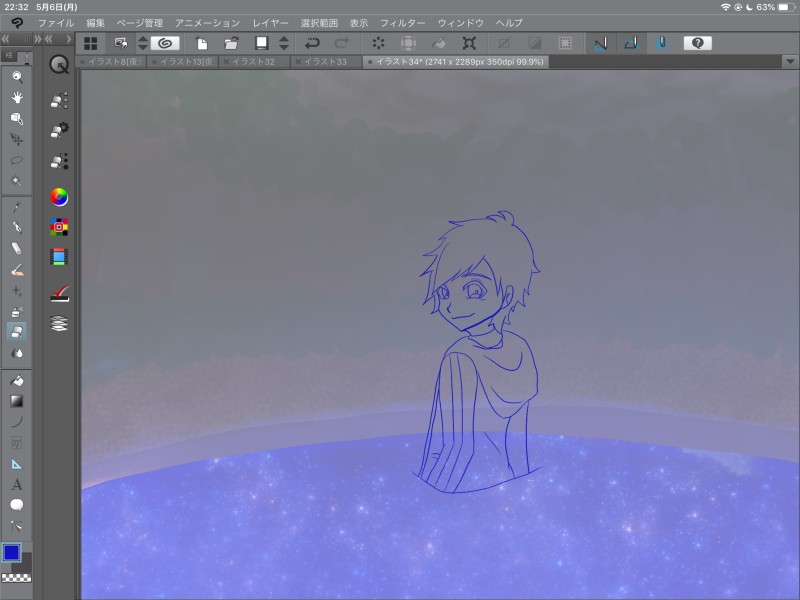The image size is (800, 600).
Task: Open the Color Set palette
Action: tap(59, 227)
